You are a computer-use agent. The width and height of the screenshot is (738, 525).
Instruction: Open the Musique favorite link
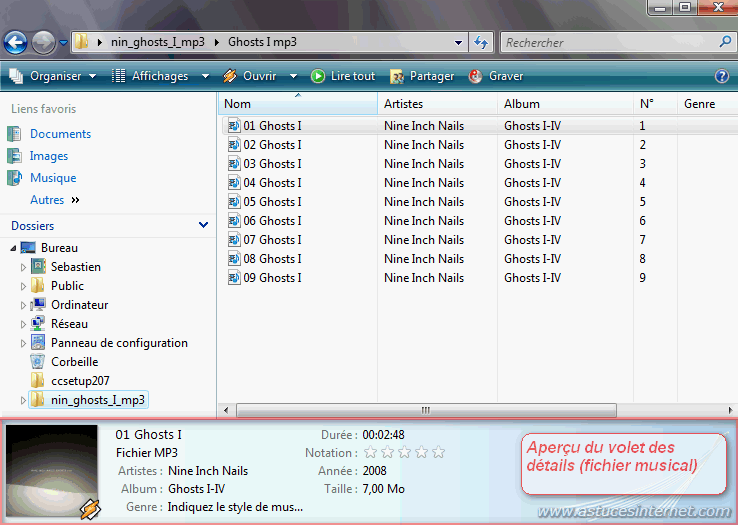coord(53,178)
